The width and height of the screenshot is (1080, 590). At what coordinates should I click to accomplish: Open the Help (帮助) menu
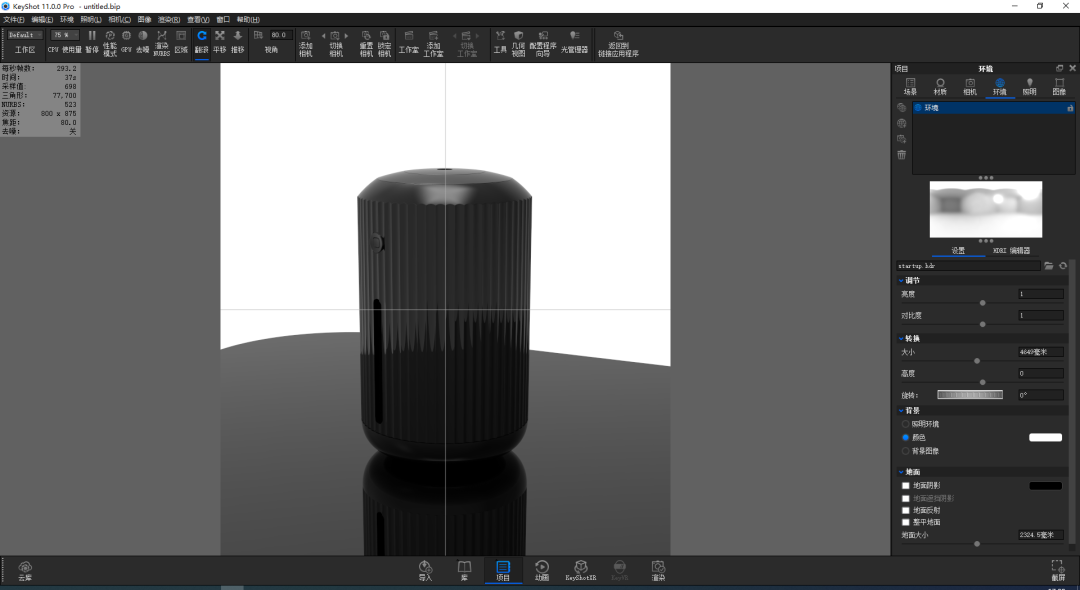coord(248,20)
